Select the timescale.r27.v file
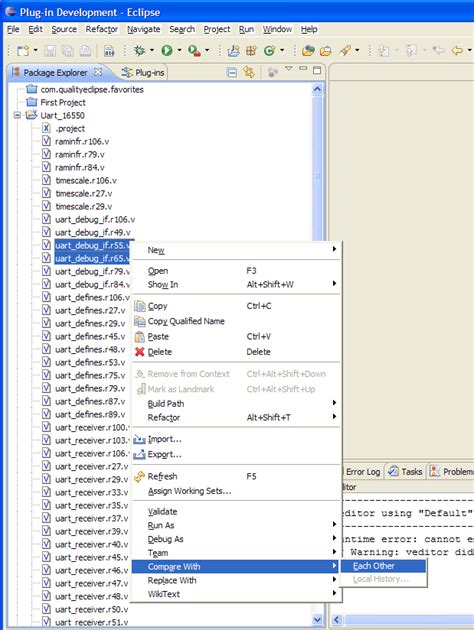This screenshot has width=474, height=630. (84, 193)
